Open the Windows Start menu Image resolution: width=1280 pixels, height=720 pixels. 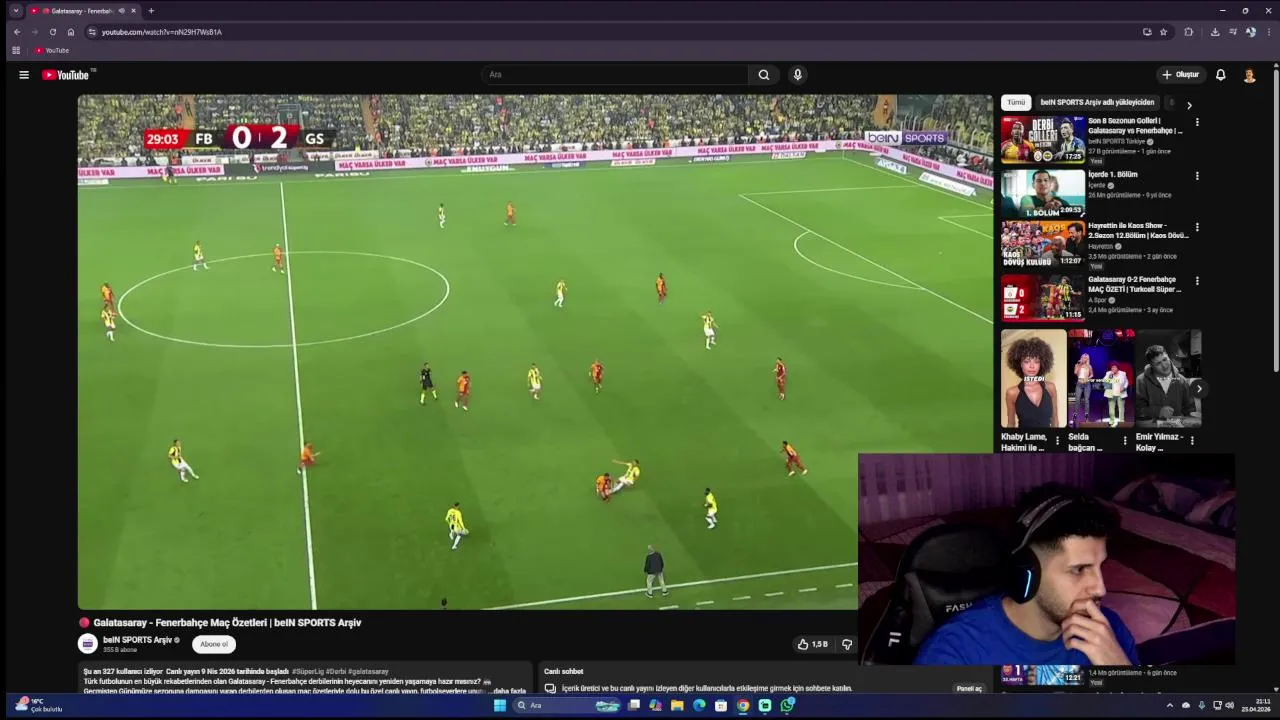(500, 705)
